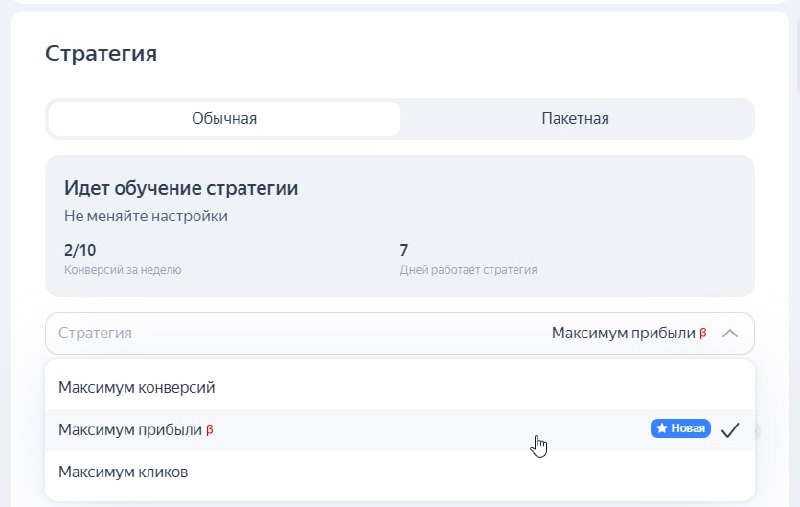The width and height of the screenshot is (800, 507).
Task: Switch to the Пакетная strategy tab
Action: 575,119
